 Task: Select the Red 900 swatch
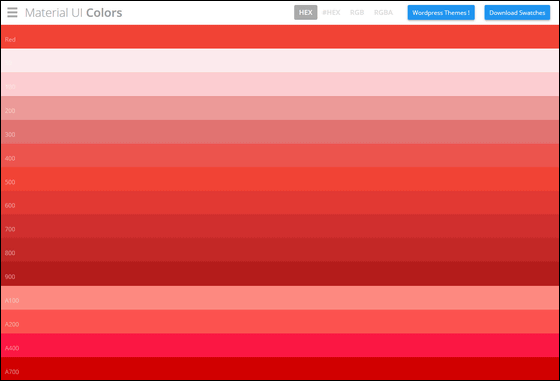(x=280, y=274)
